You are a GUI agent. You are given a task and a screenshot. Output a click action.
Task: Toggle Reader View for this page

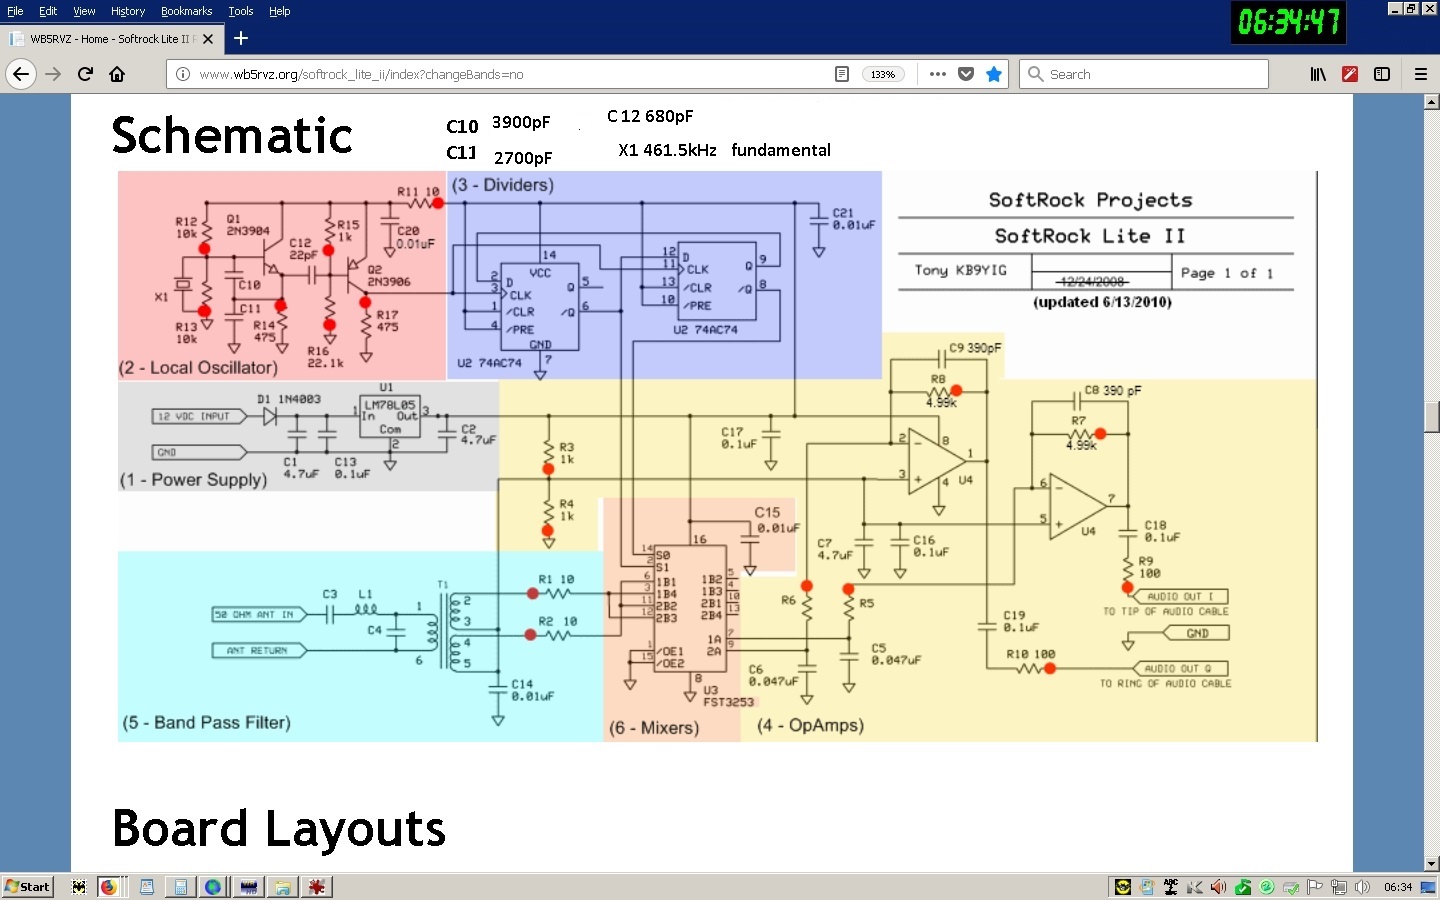[842, 74]
